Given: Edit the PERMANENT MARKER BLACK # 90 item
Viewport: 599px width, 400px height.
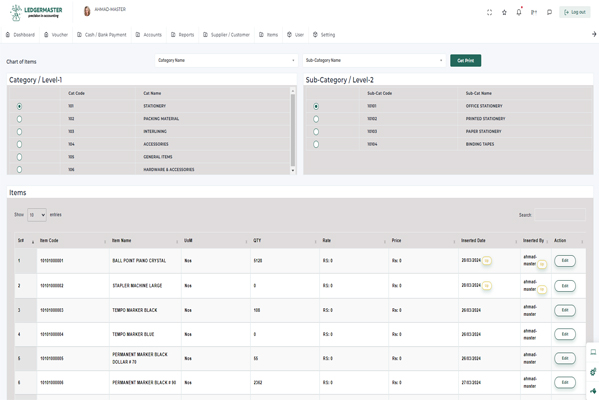Looking at the screenshot, I should click(x=565, y=382).
